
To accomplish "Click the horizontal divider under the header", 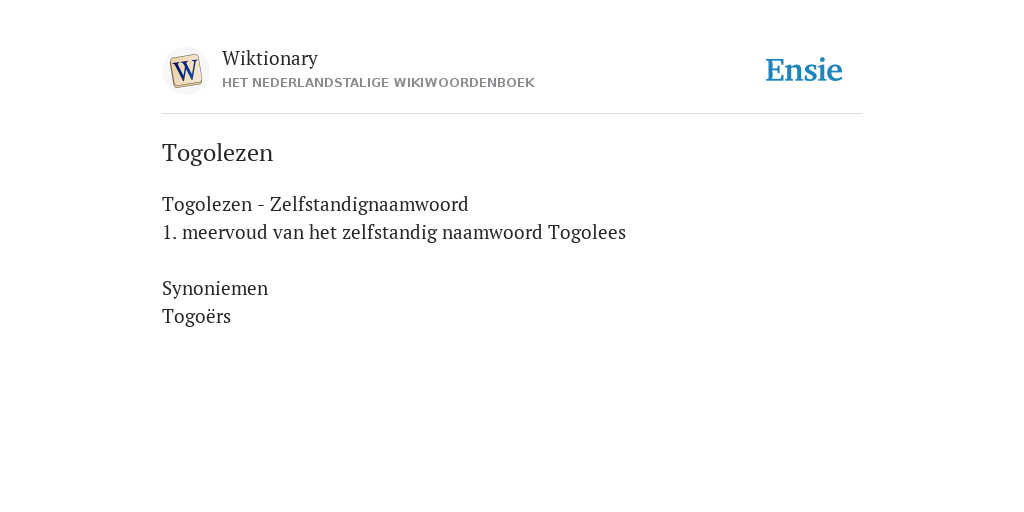I will 512,114.
